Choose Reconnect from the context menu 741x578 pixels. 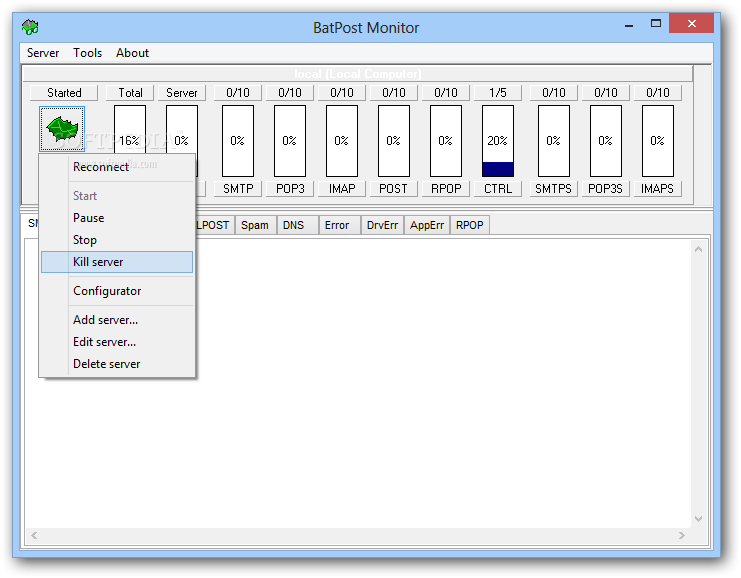pyautogui.click(x=117, y=167)
